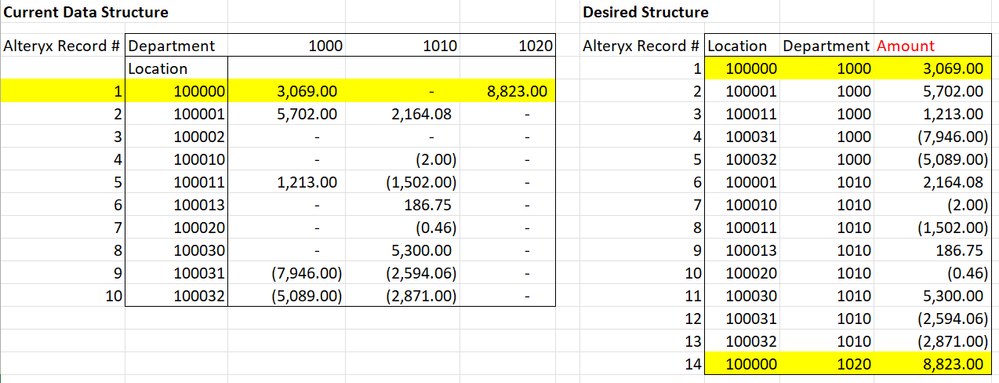Click record number 14 in Desired table
The image size is (999, 383).
pos(693,365)
